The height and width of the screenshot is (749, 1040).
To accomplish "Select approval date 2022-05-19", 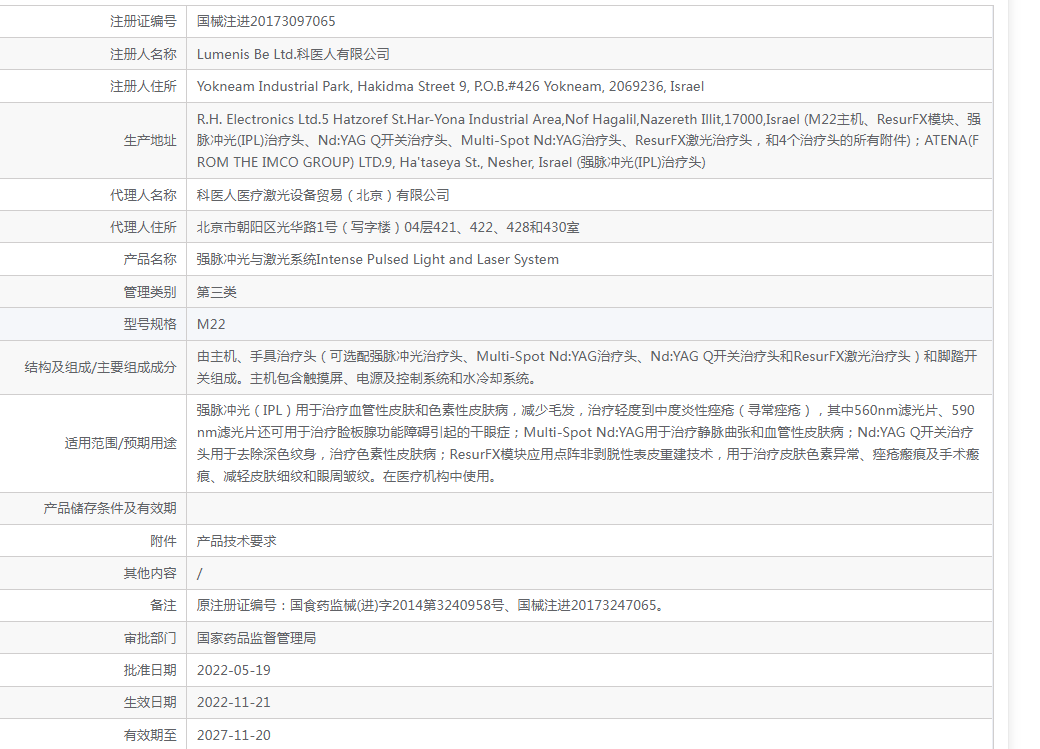I will (x=233, y=670).
